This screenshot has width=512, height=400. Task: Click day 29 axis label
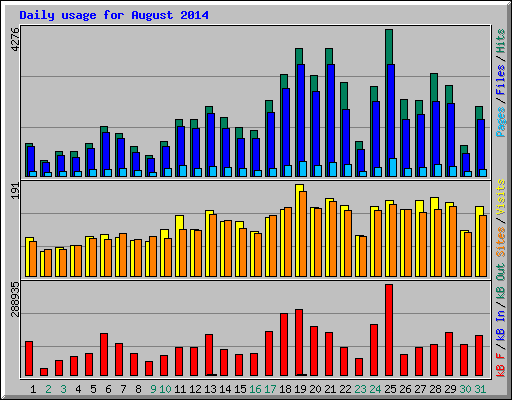tap(450, 389)
